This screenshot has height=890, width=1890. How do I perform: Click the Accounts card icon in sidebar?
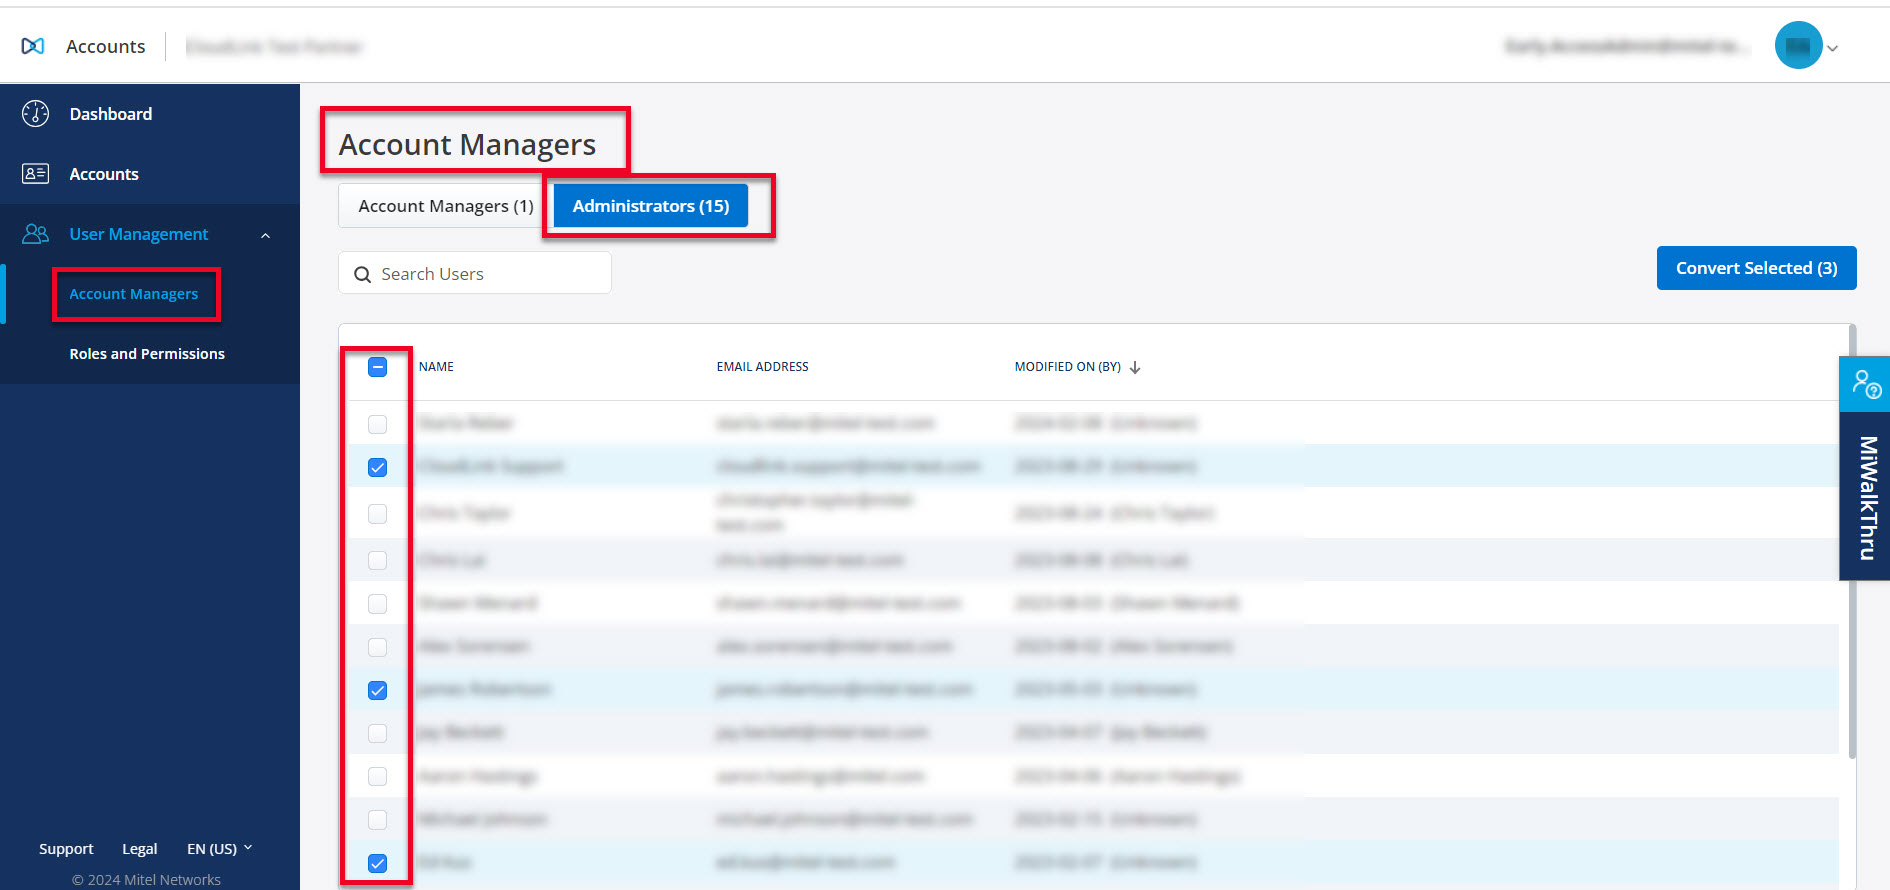[x=35, y=174]
